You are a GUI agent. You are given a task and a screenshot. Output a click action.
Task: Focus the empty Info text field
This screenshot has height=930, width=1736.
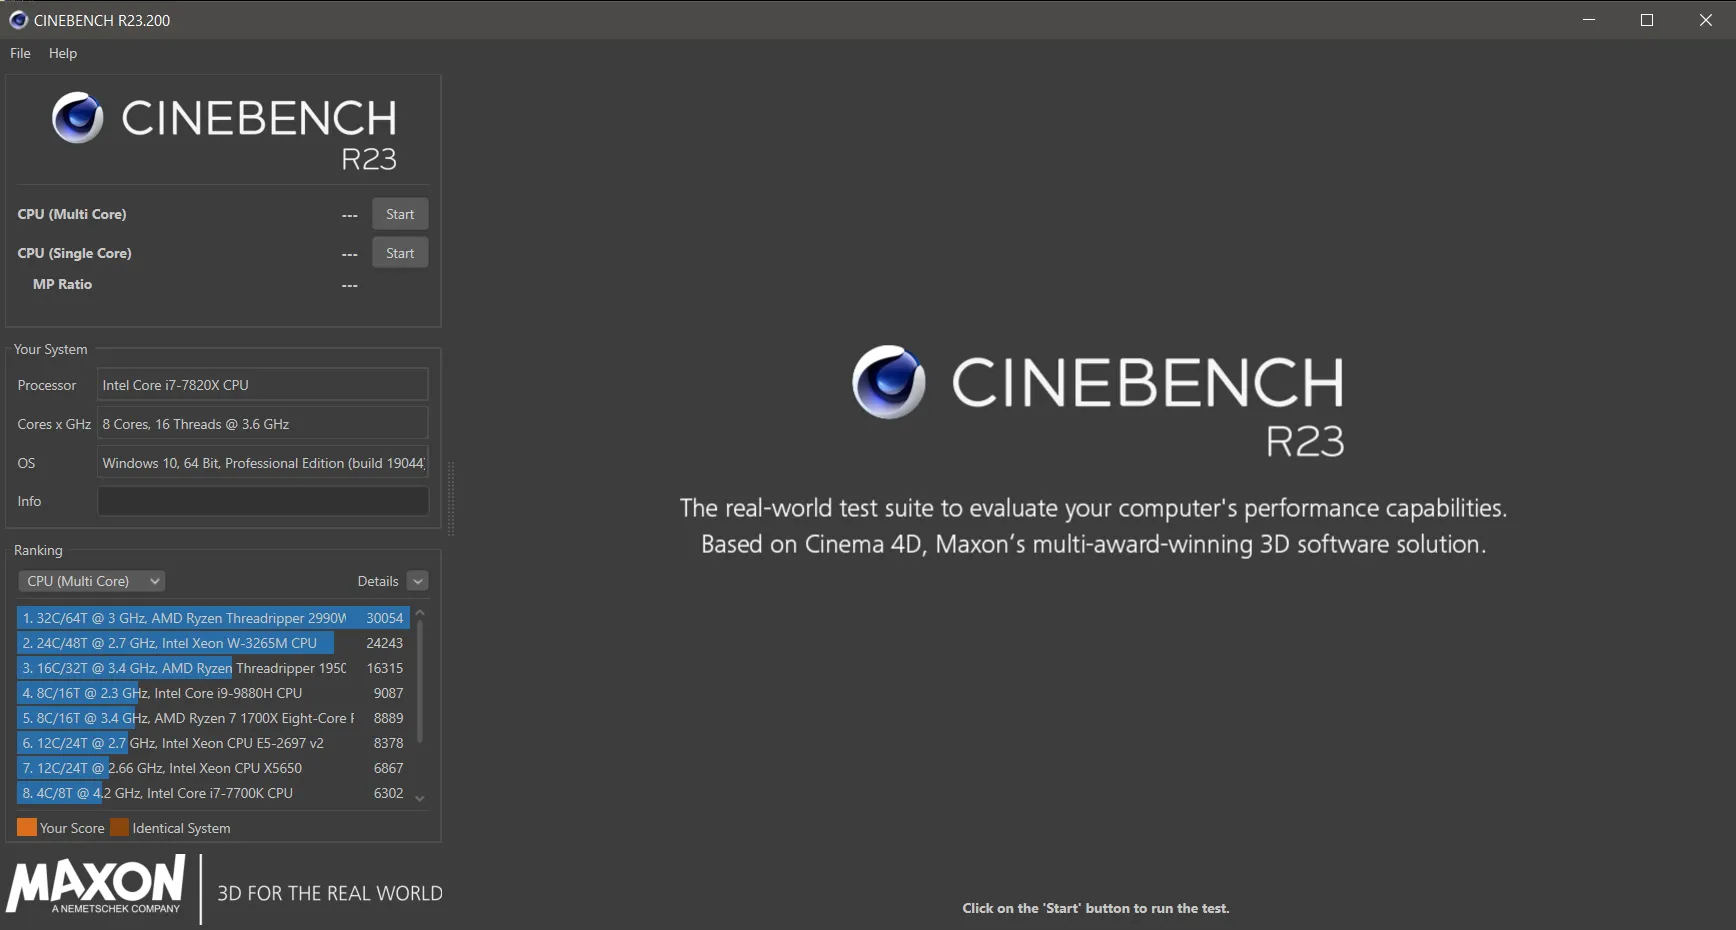point(263,501)
